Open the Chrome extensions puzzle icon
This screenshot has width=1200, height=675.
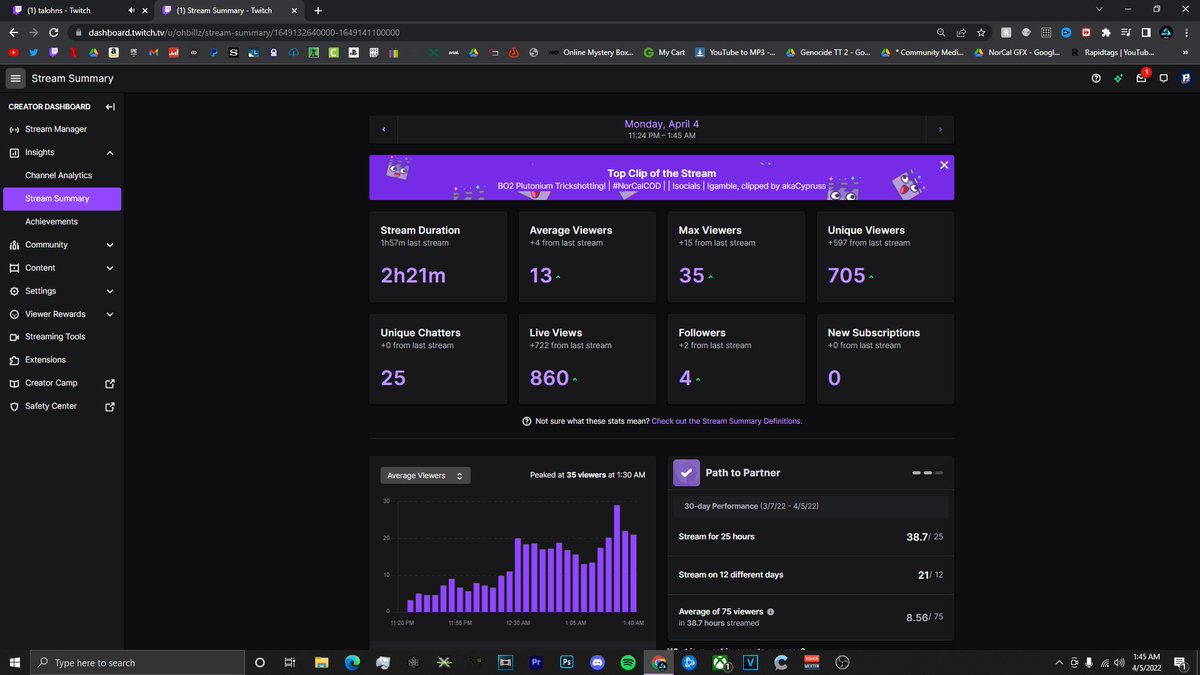pyautogui.click(x=1105, y=32)
